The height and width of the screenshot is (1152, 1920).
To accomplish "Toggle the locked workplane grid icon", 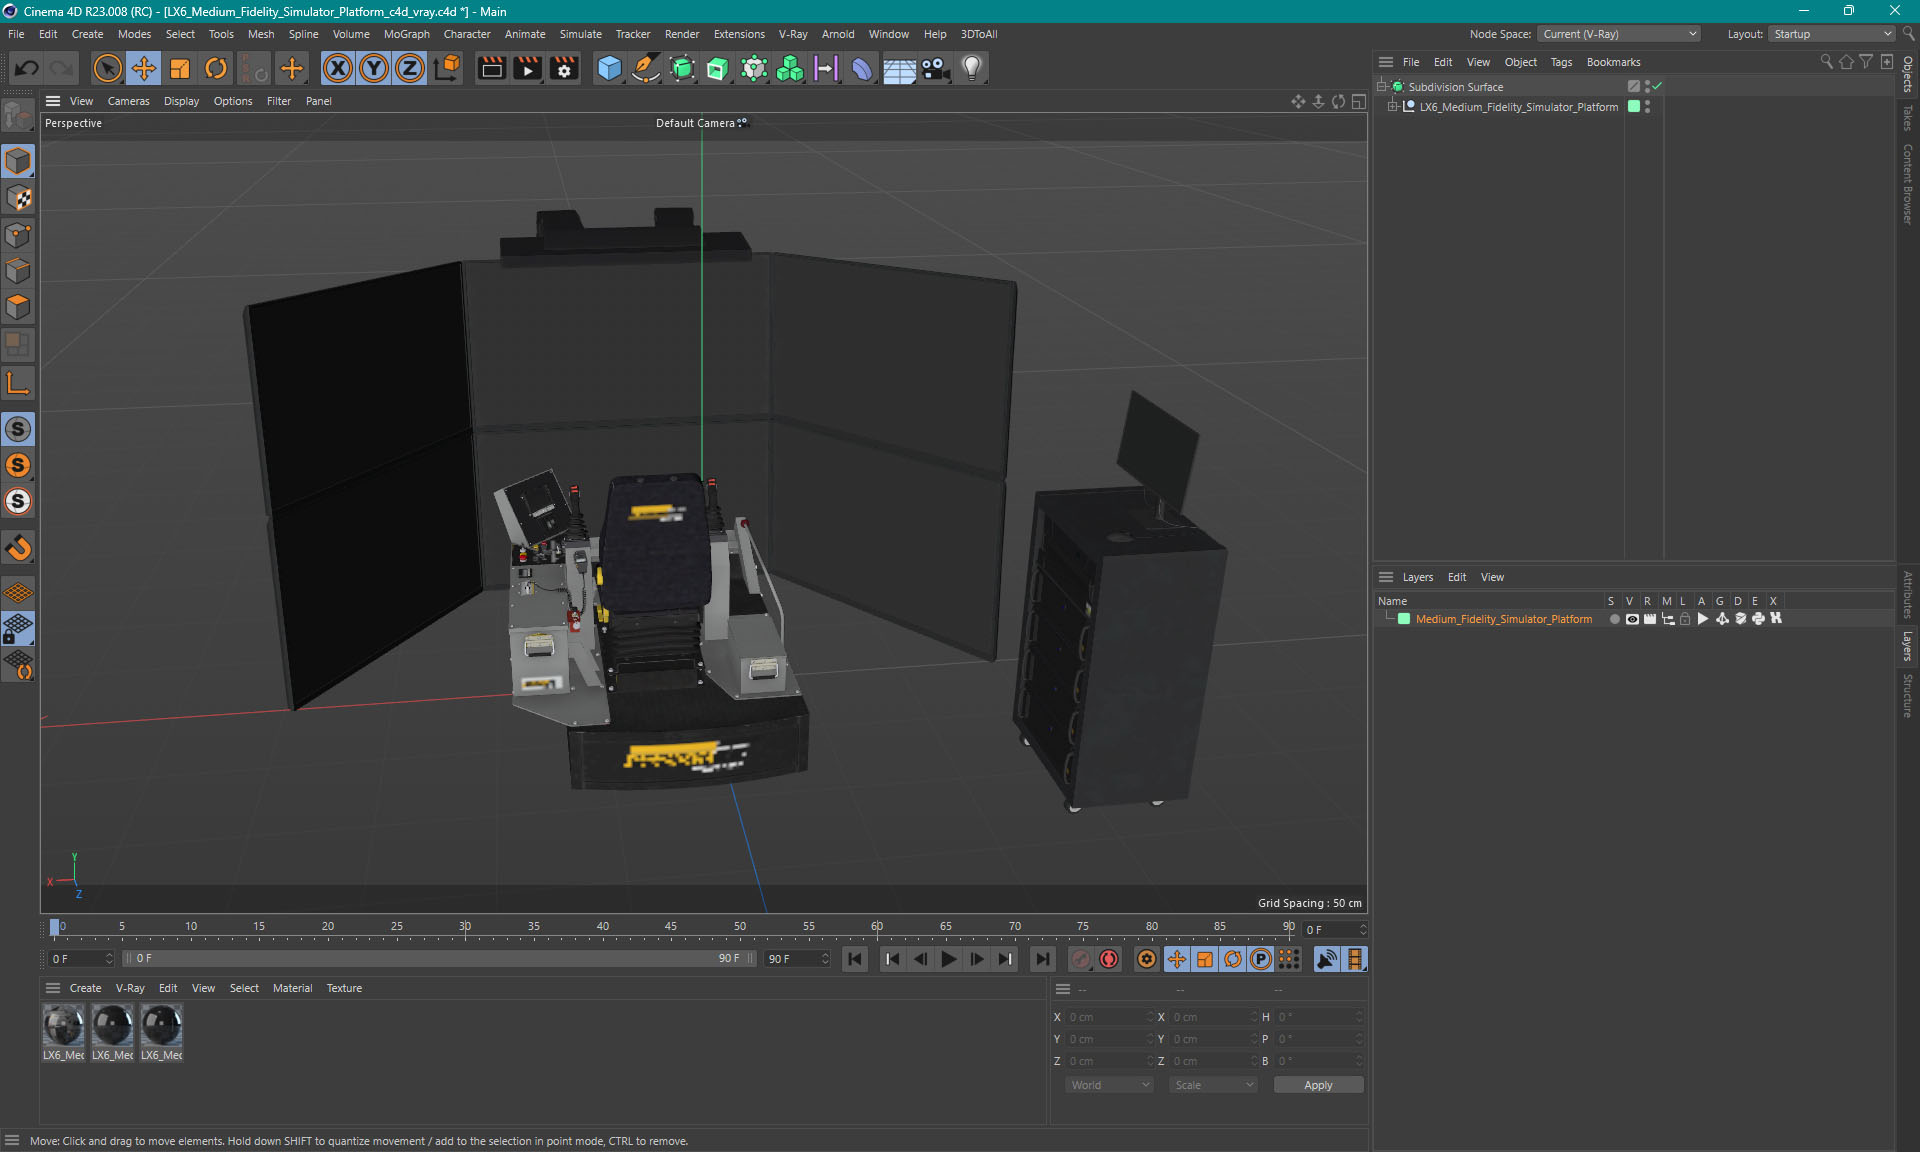I will [x=18, y=628].
